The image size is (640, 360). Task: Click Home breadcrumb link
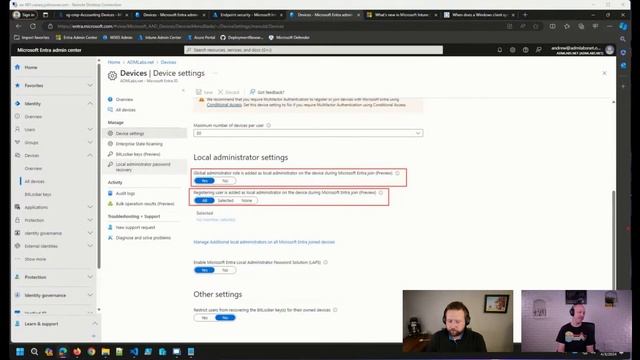(x=114, y=62)
